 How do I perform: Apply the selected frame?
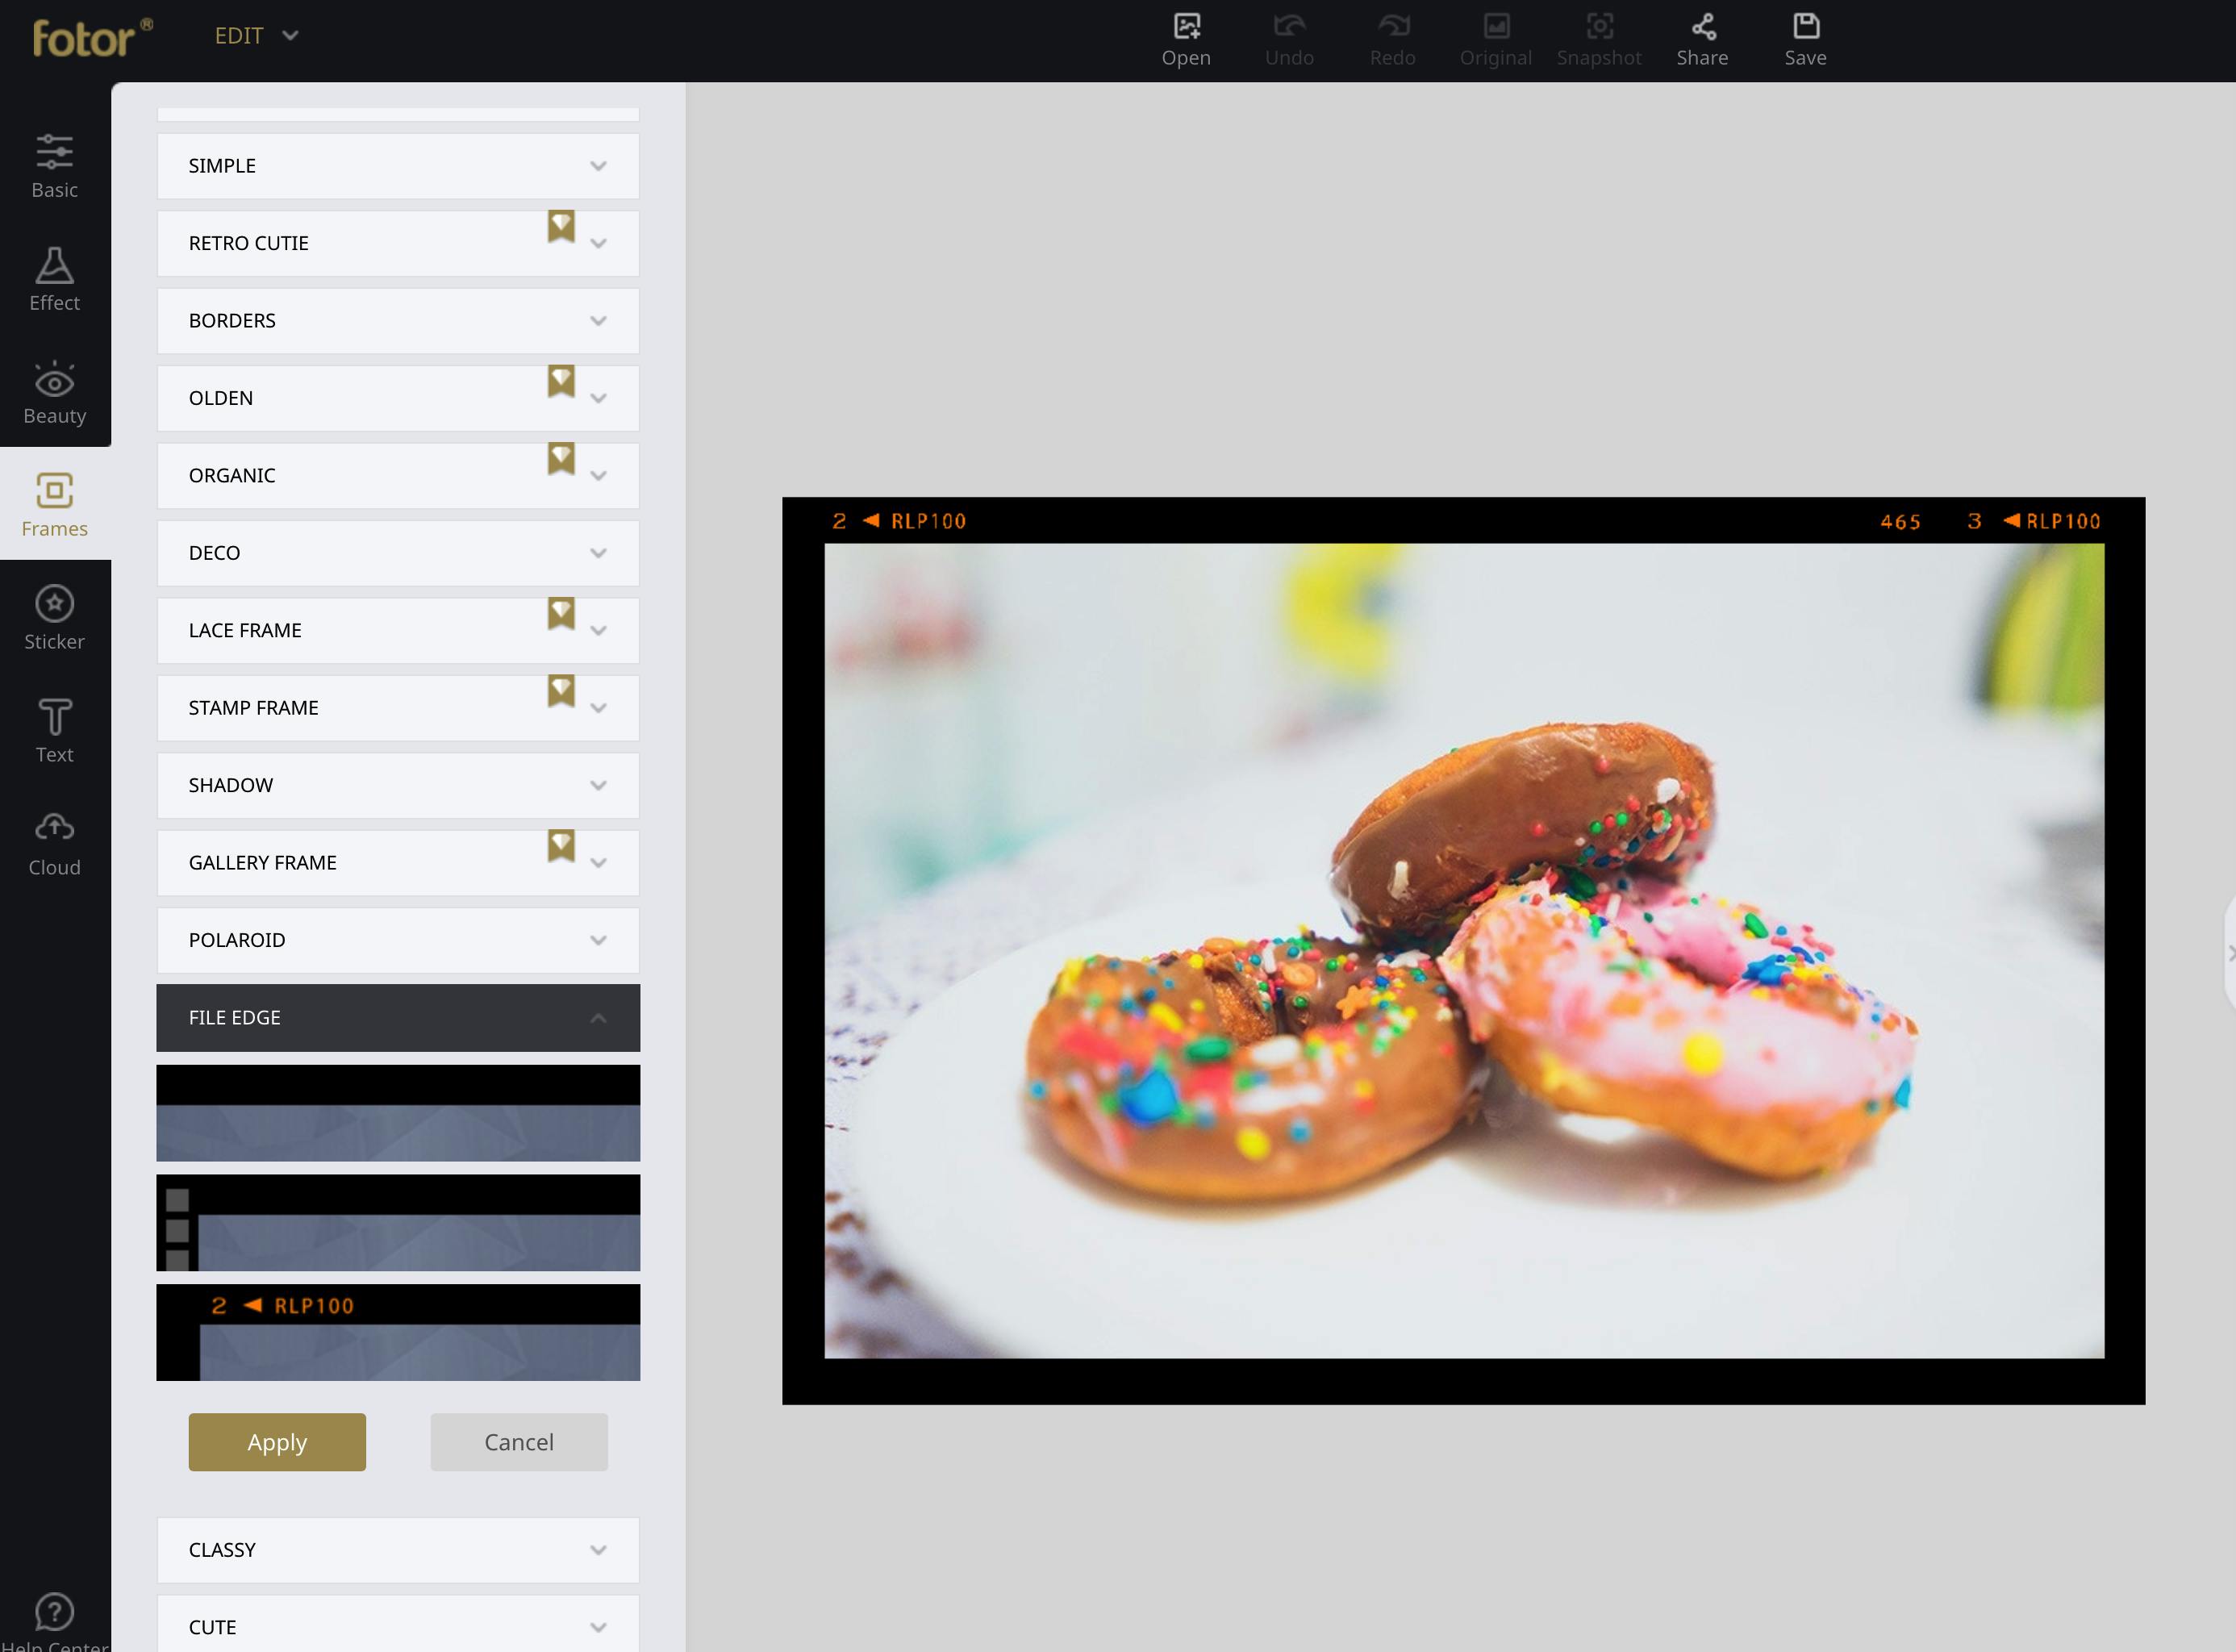277,1441
